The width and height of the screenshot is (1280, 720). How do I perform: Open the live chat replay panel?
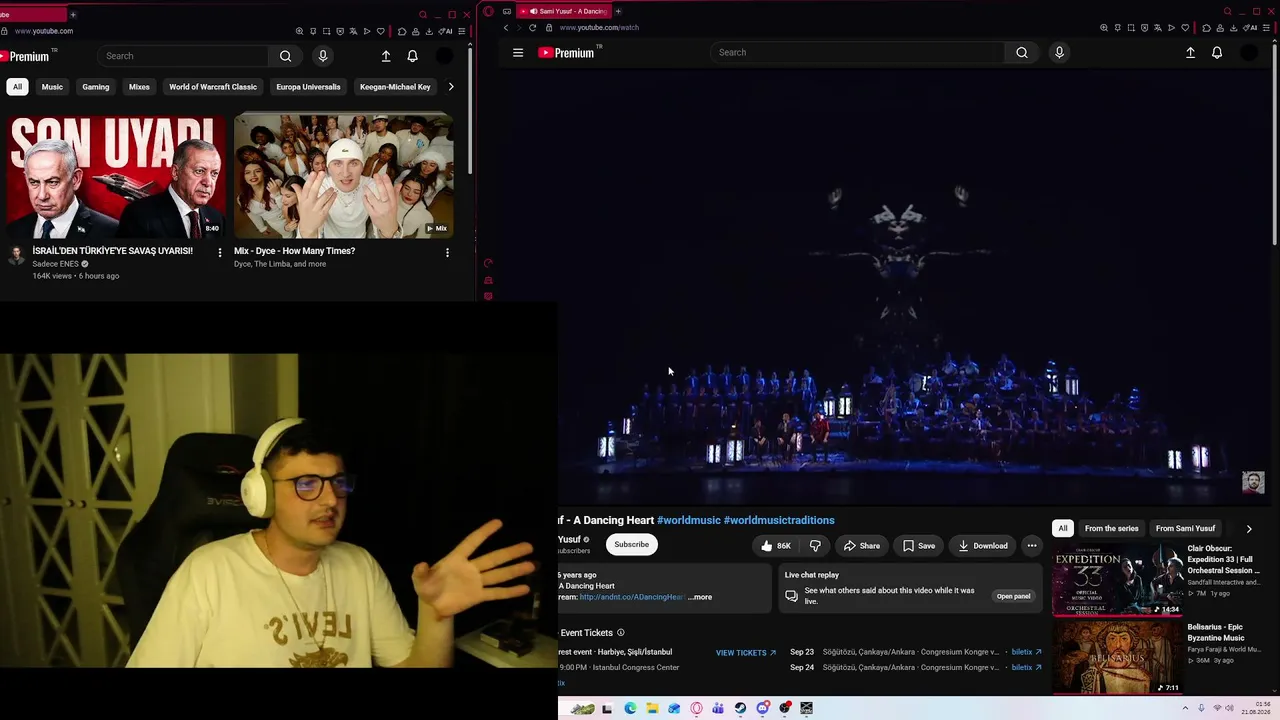1013,597
